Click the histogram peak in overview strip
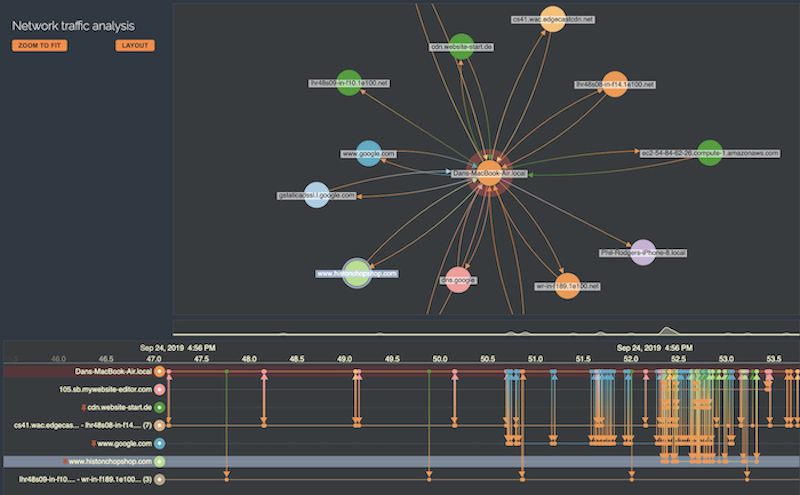 [x=666, y=330]
